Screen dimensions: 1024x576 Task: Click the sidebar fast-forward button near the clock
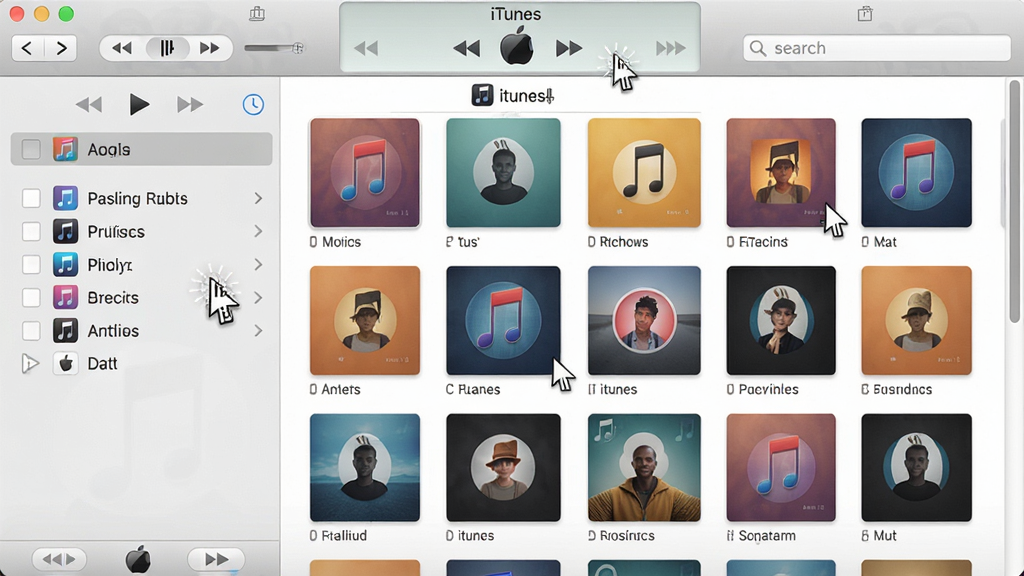(189, 104)
